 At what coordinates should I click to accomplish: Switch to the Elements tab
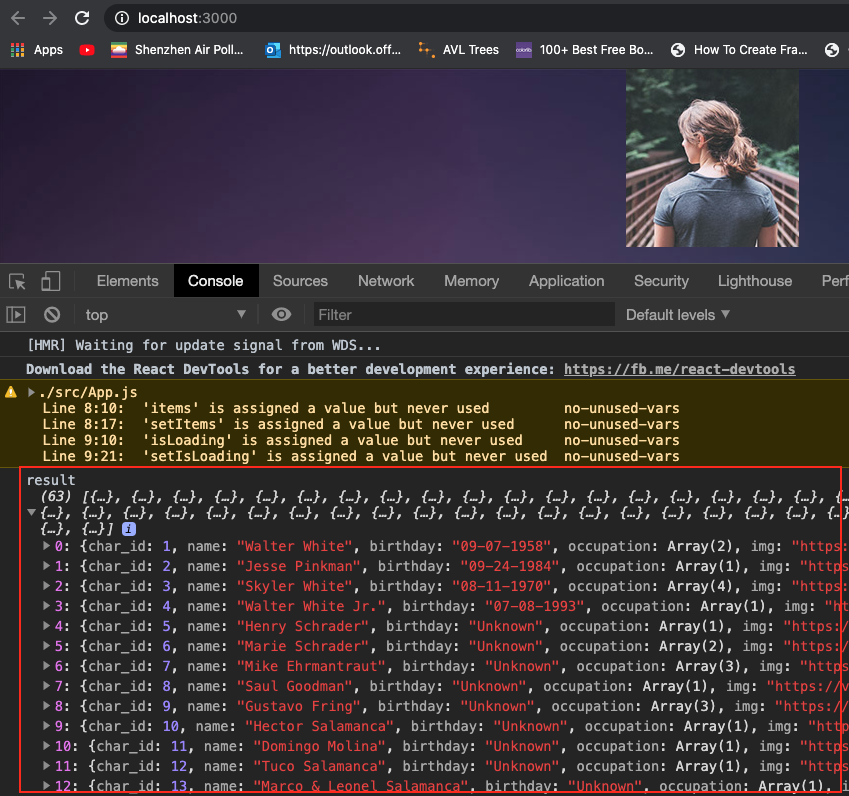(127, 281)
